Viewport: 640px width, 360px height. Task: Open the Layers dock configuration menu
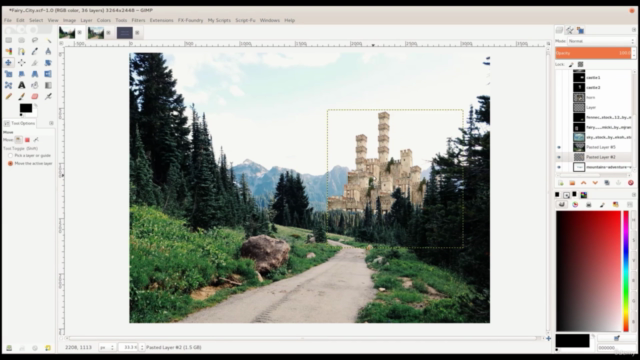click(x=633, y=30)
